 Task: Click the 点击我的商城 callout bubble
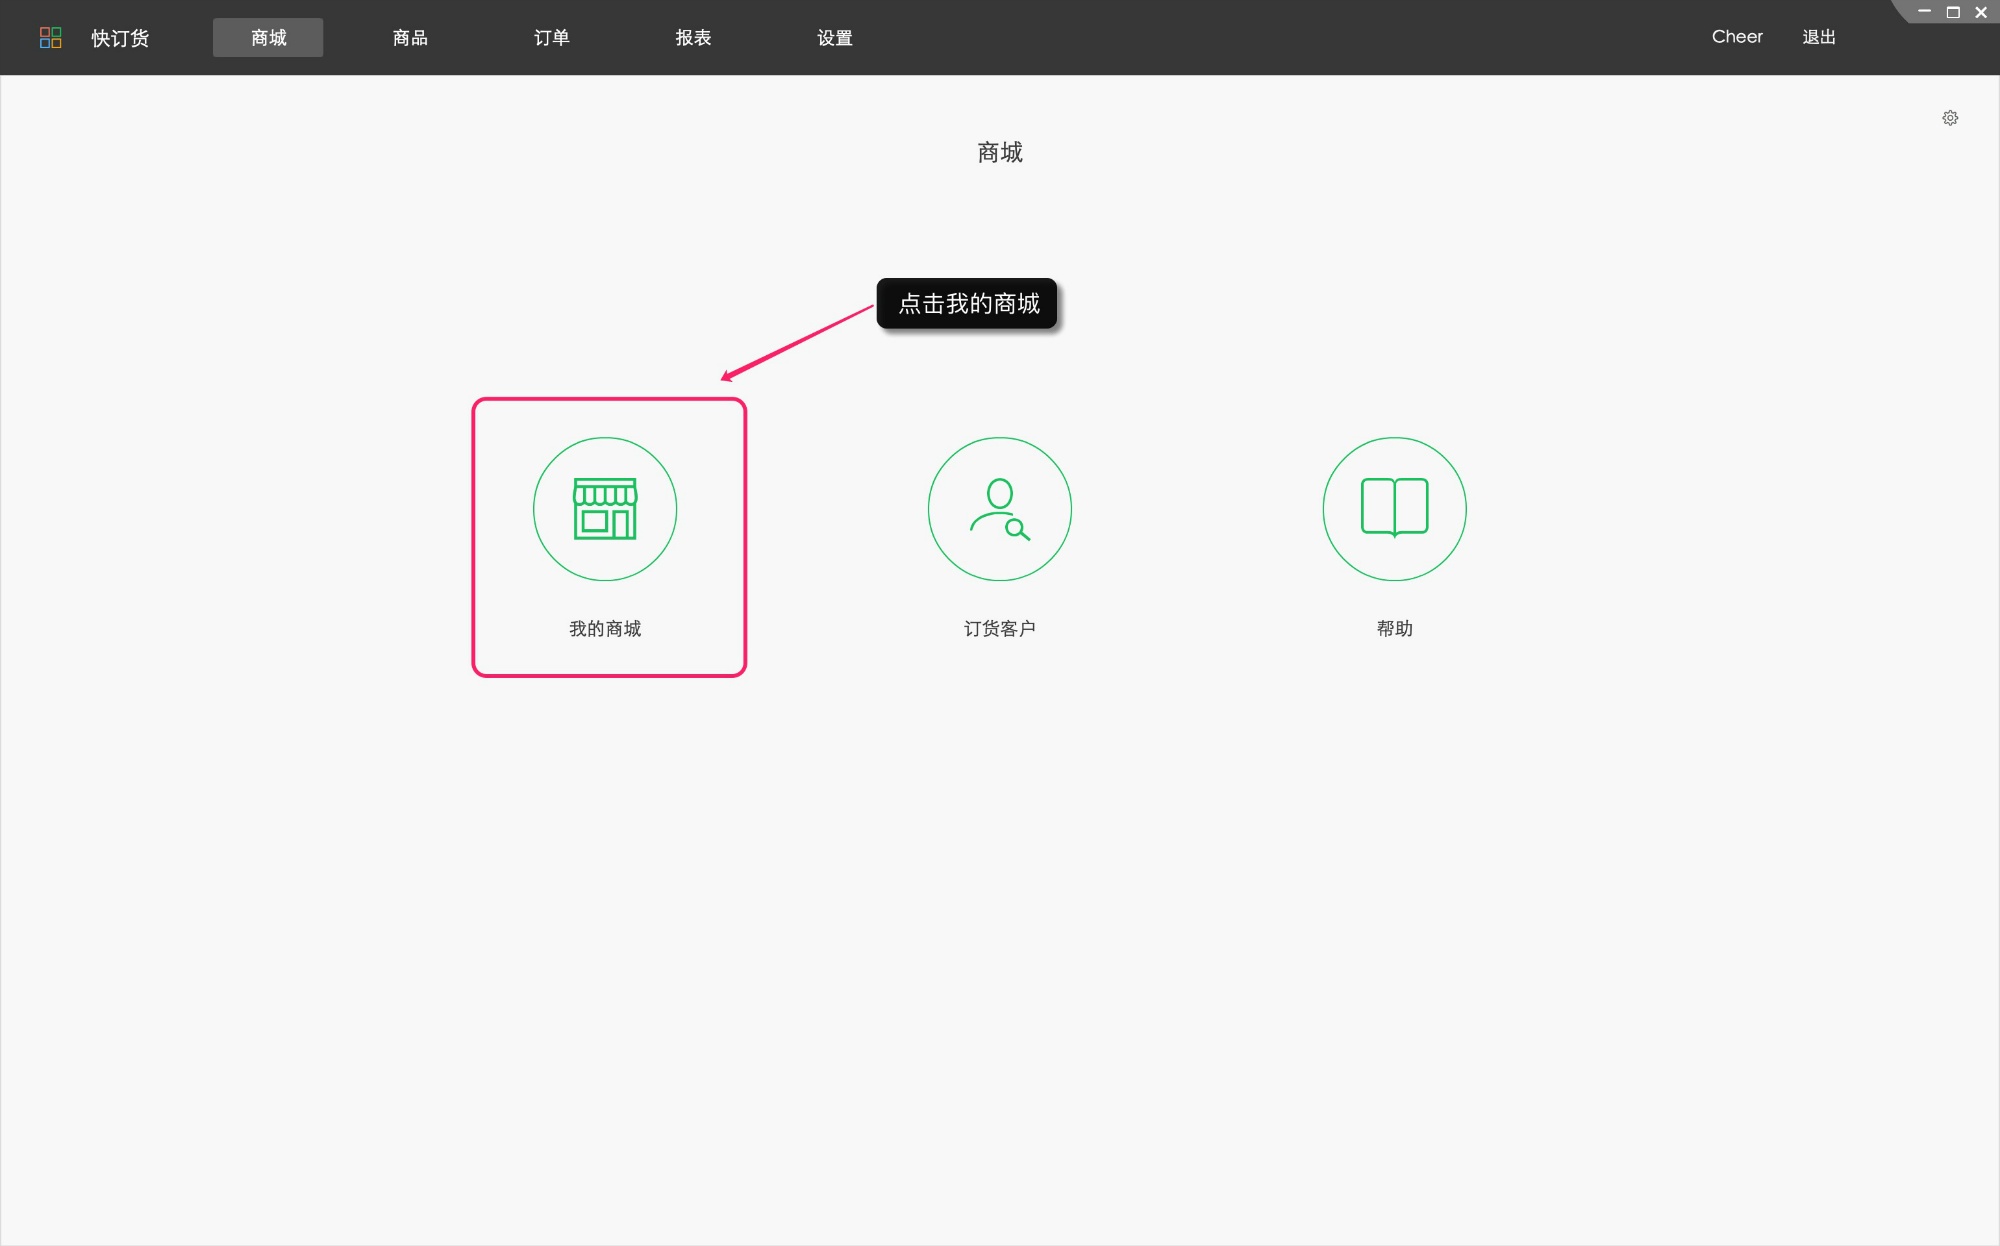tap(966, 304)
